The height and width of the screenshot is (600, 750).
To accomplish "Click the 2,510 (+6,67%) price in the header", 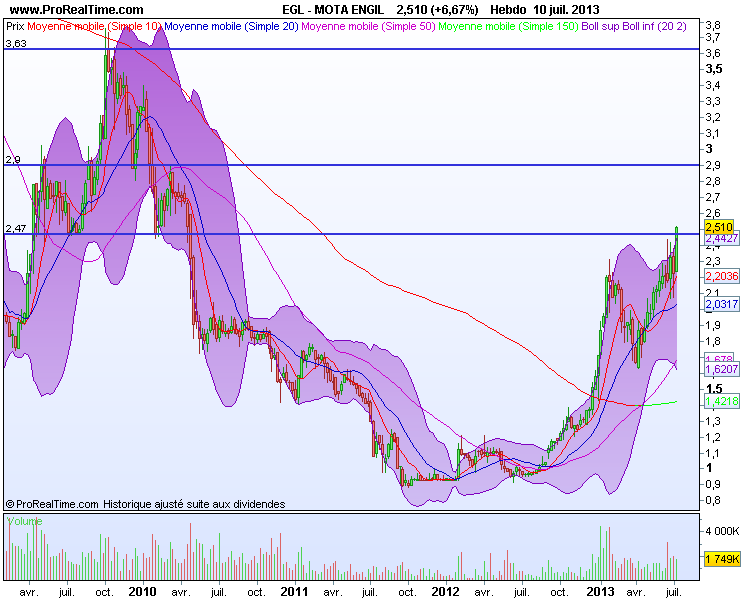I will 437,10.
